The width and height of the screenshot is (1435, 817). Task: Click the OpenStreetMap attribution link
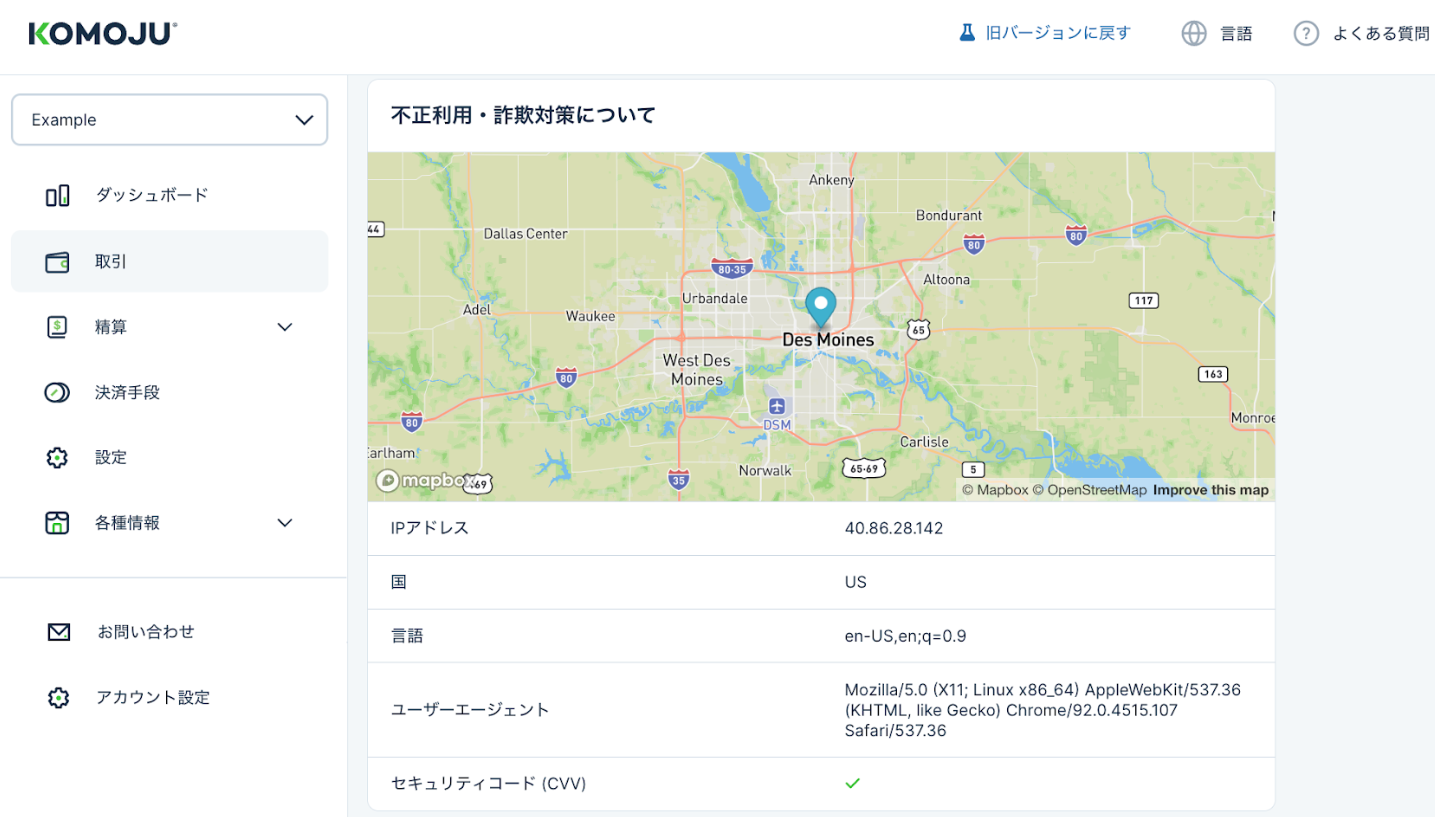click(x=1089, y=490)
